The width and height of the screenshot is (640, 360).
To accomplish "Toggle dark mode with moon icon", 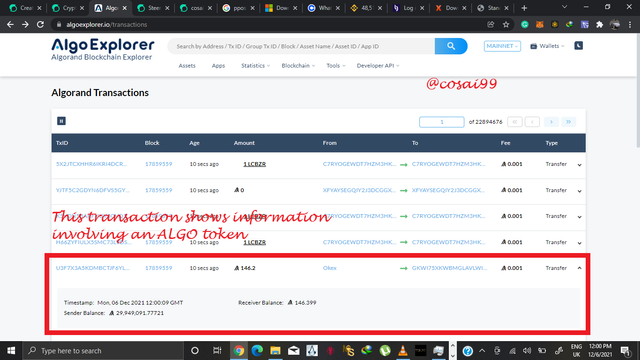I will [x=578, y=46].
